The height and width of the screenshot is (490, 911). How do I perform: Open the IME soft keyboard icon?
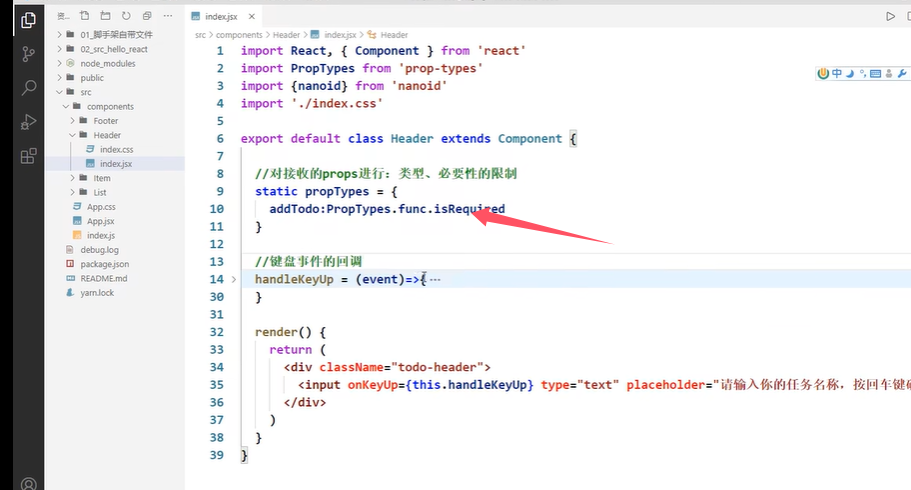(876, 73)
